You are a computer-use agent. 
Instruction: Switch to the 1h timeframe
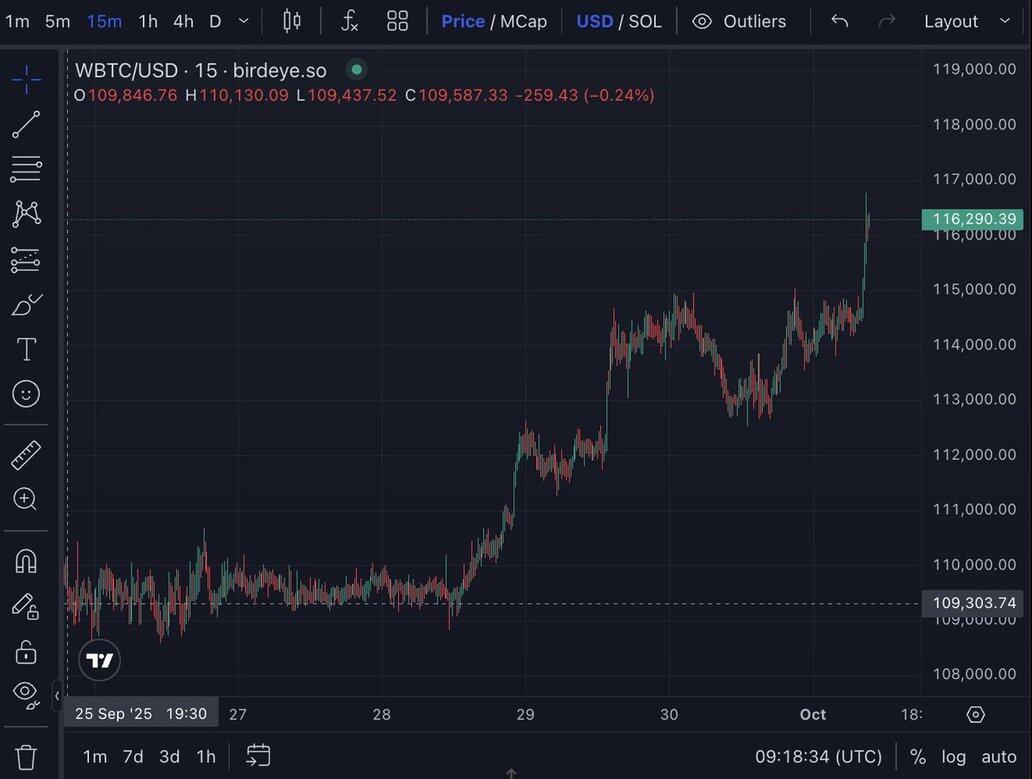pos(148,21)
